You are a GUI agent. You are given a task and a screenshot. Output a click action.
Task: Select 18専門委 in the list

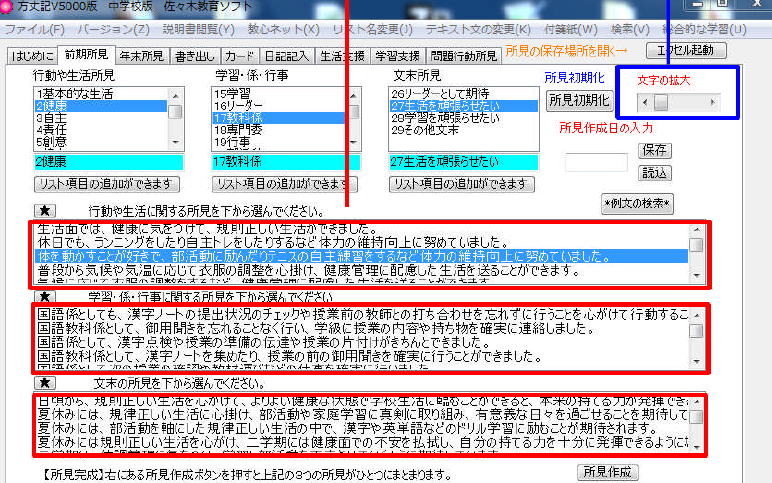point(279,130)
